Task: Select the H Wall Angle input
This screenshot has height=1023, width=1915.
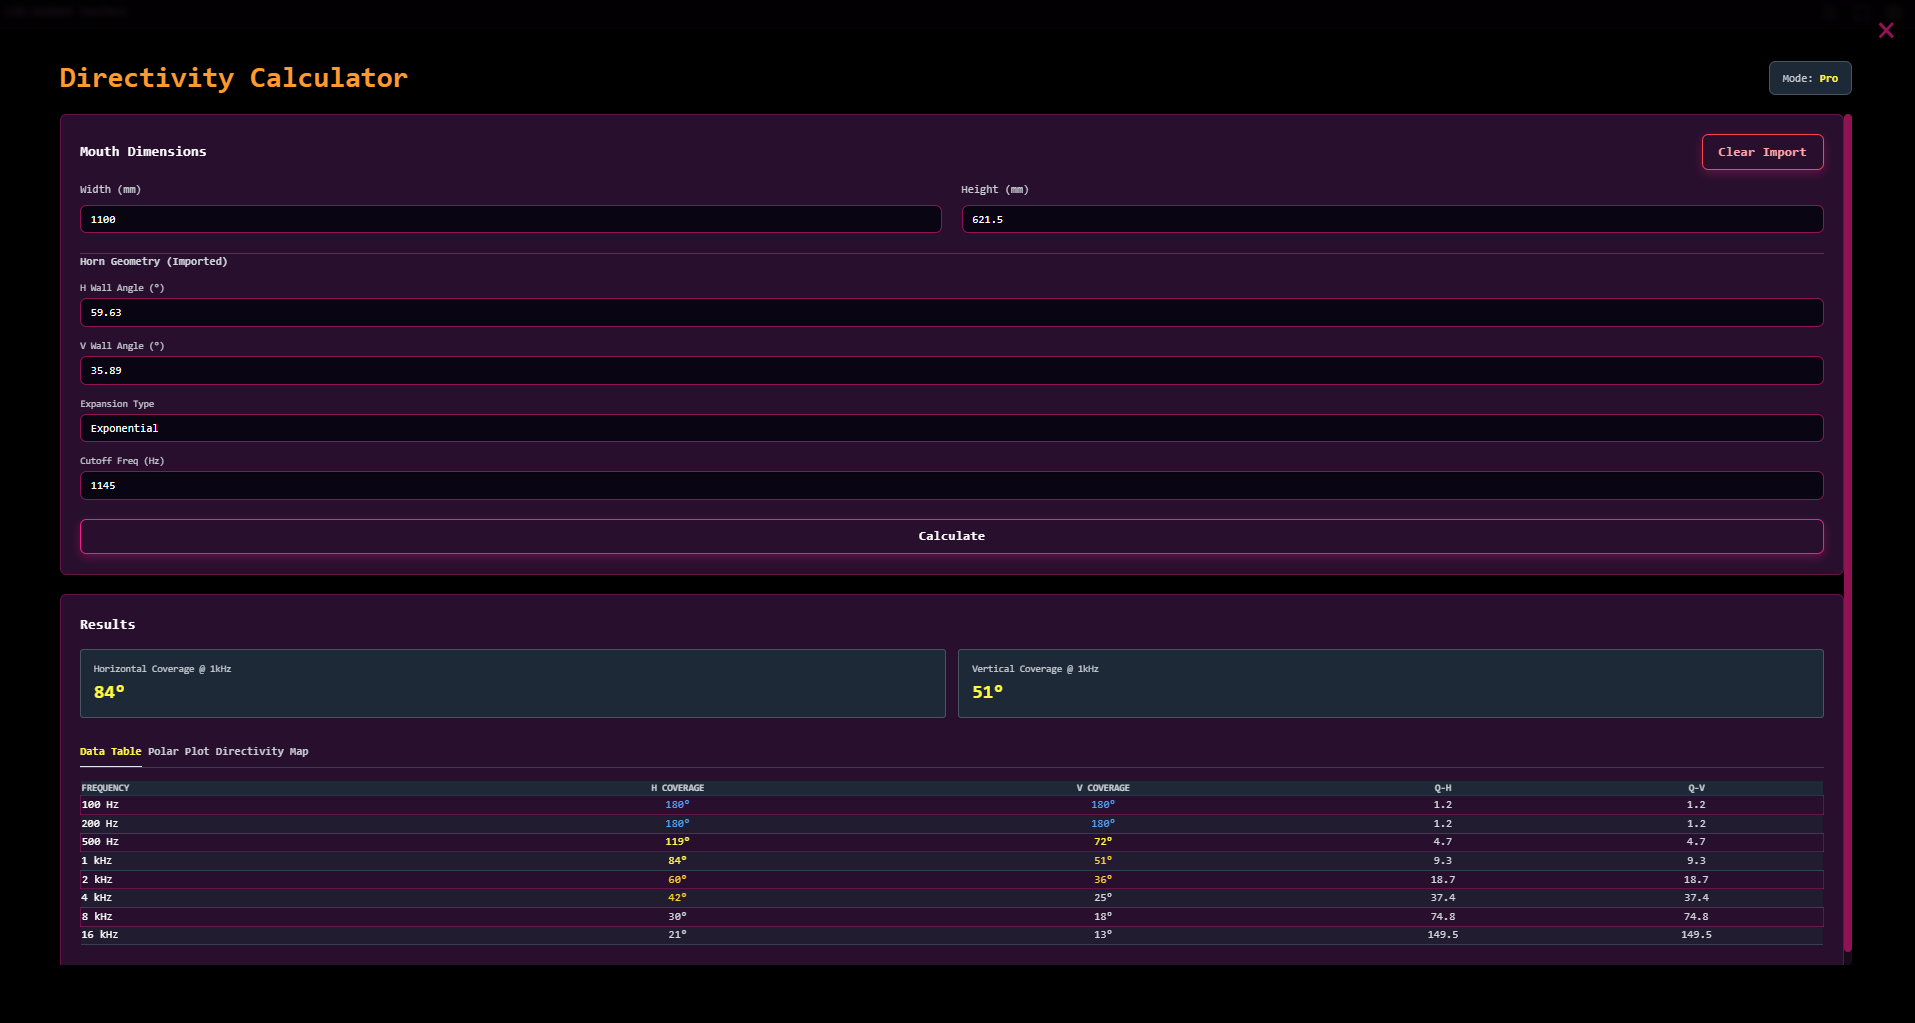Action: click(x=951, y=313)
